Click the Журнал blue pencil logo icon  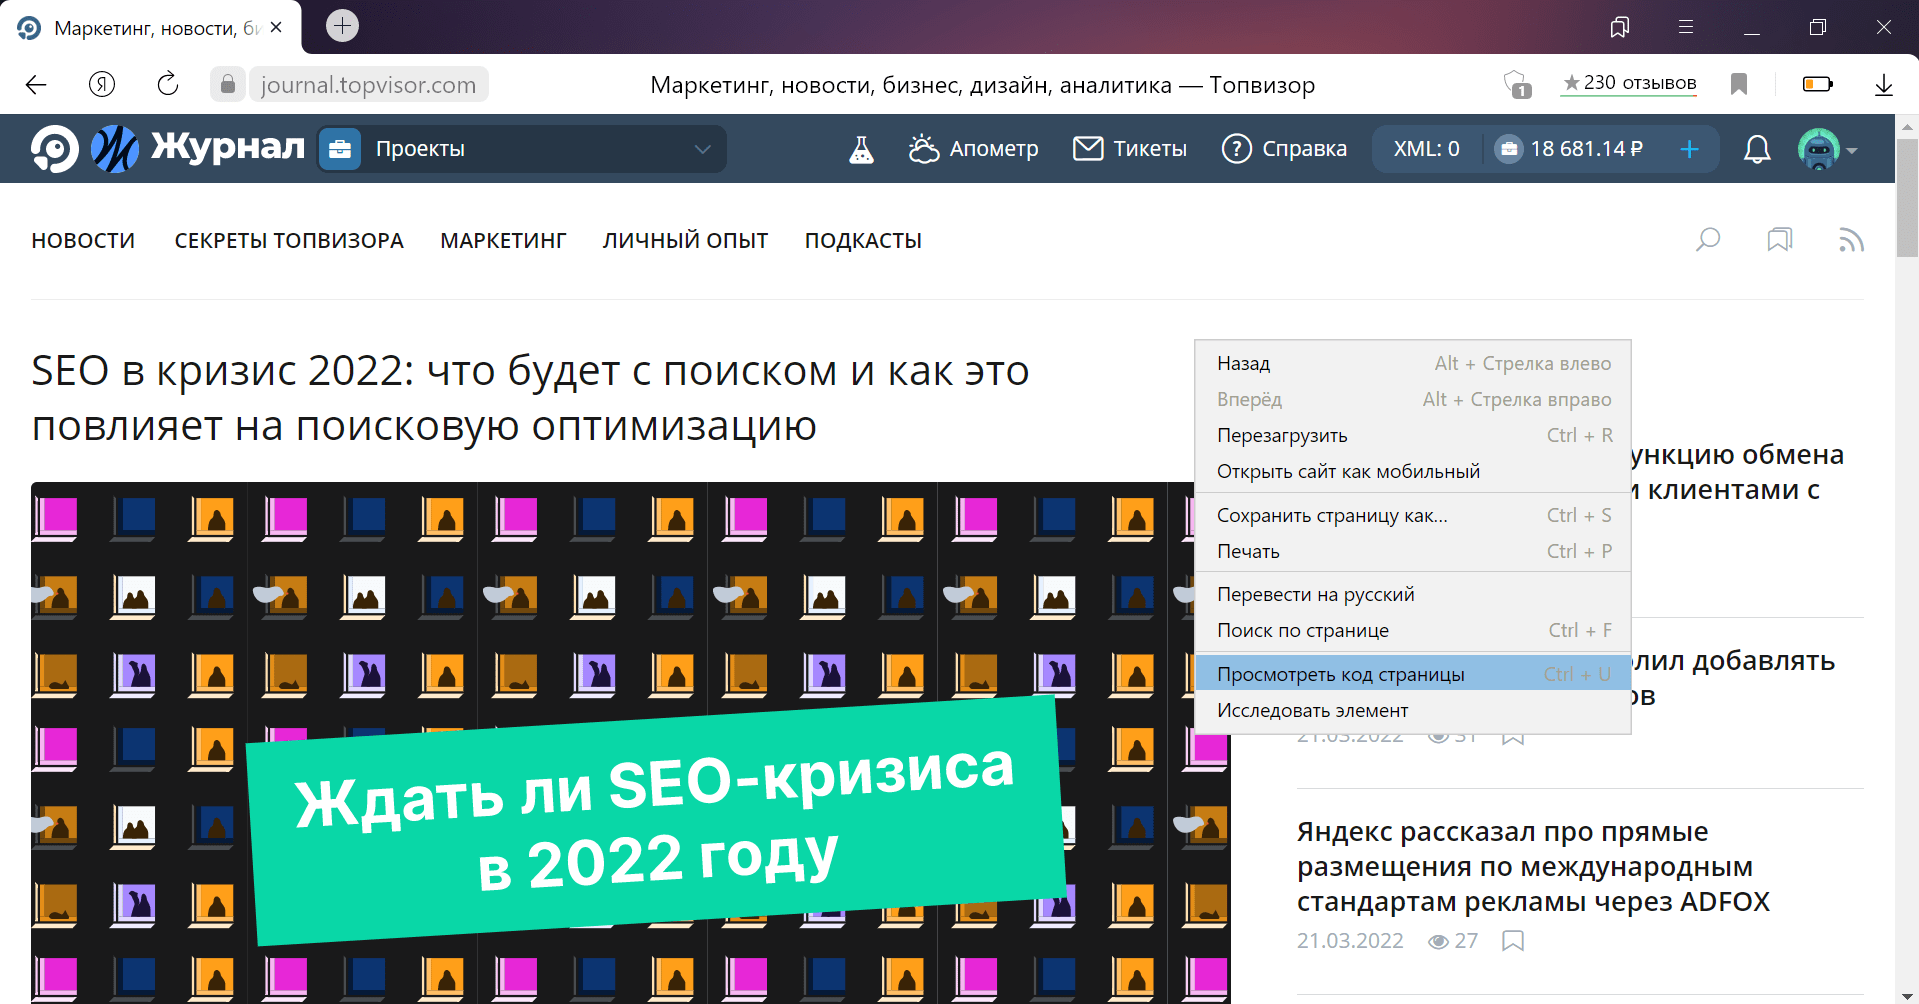tap(115, 148)
